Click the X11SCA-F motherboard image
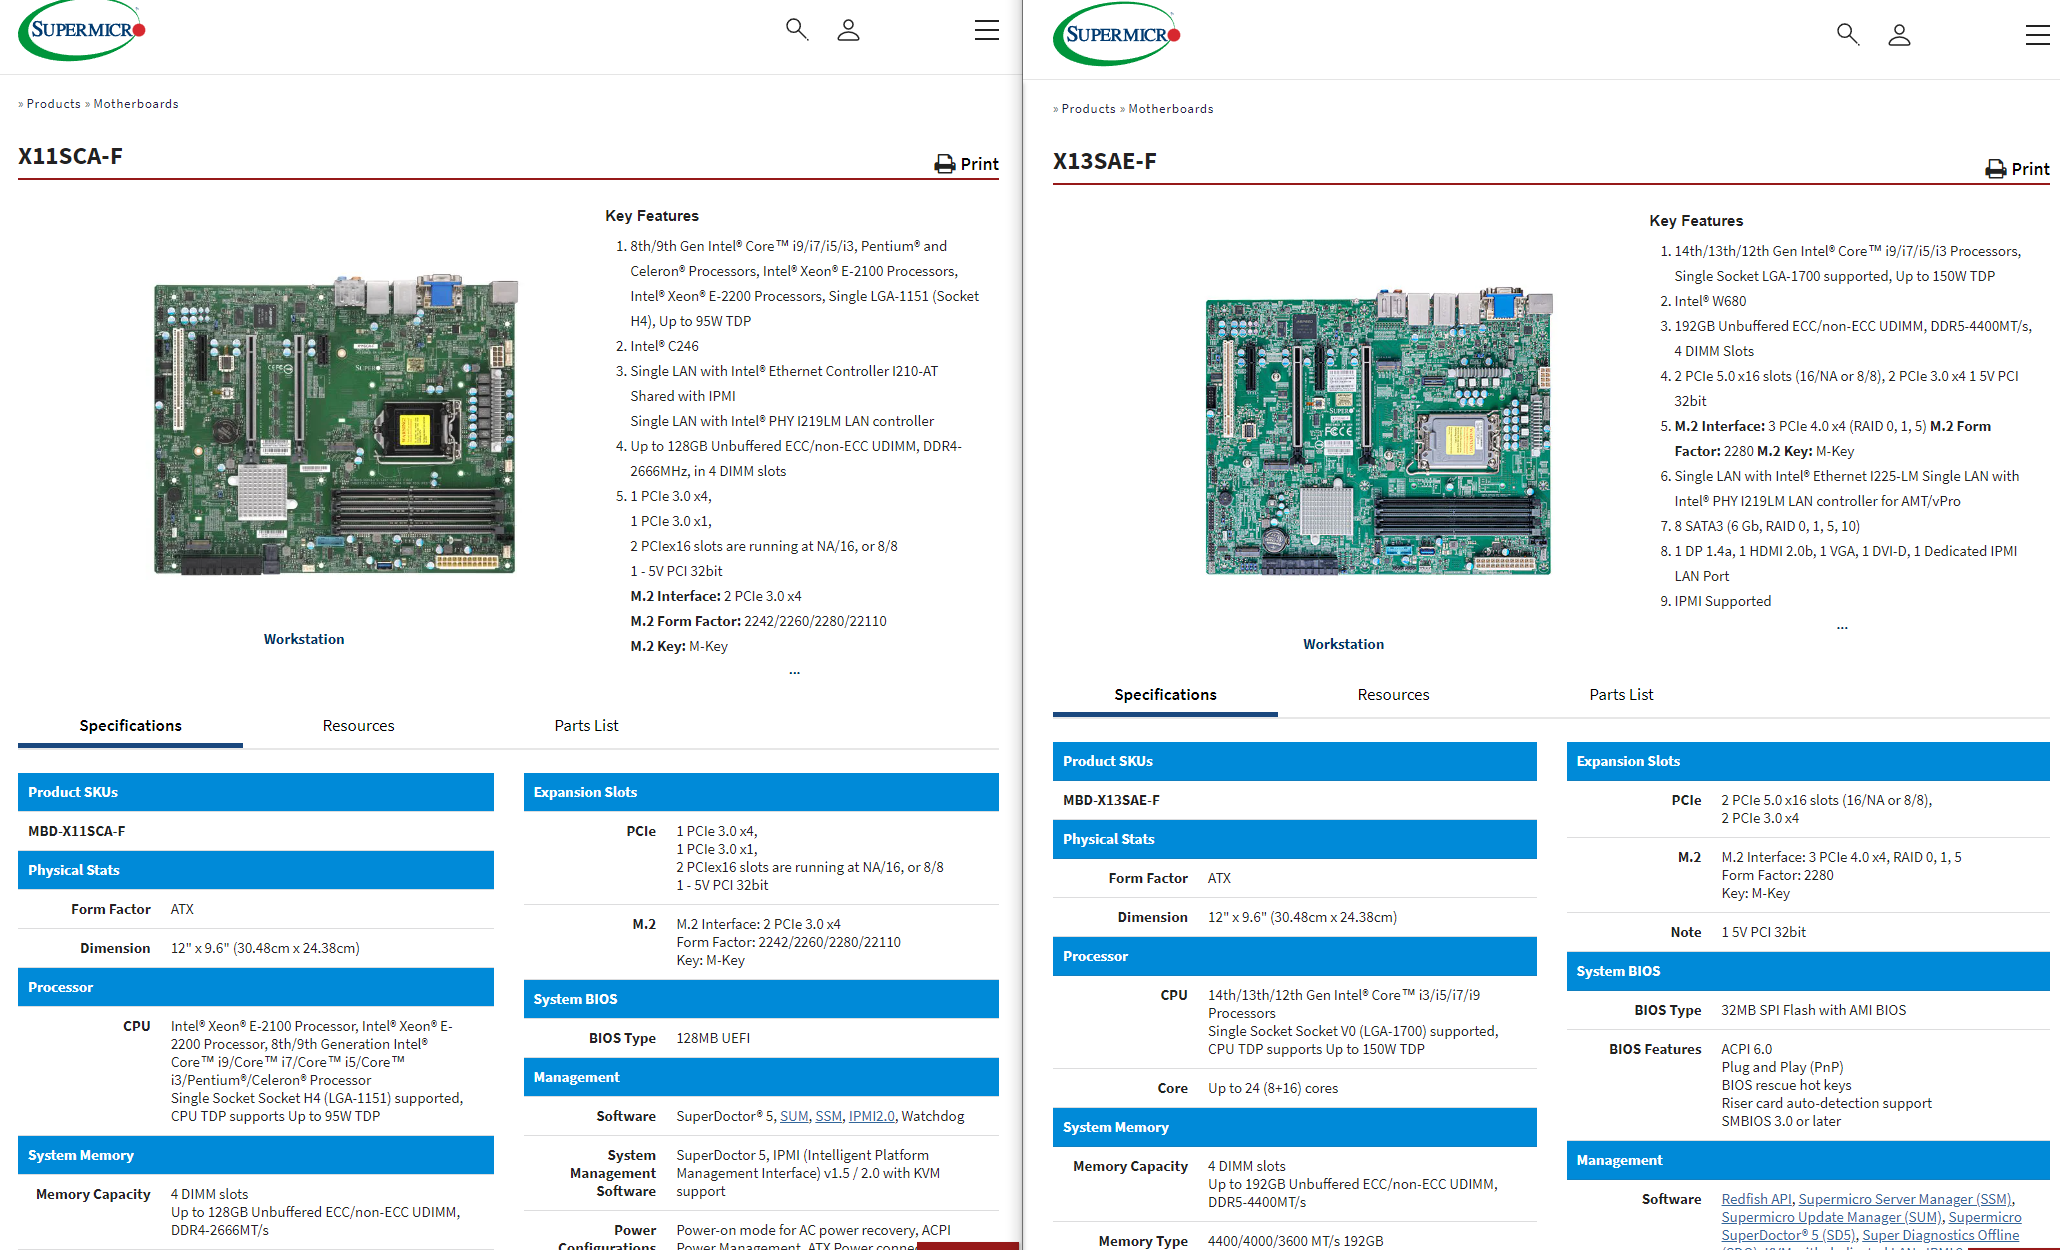This screenshot has width=2060, height=1250. (x=335, y=426)
